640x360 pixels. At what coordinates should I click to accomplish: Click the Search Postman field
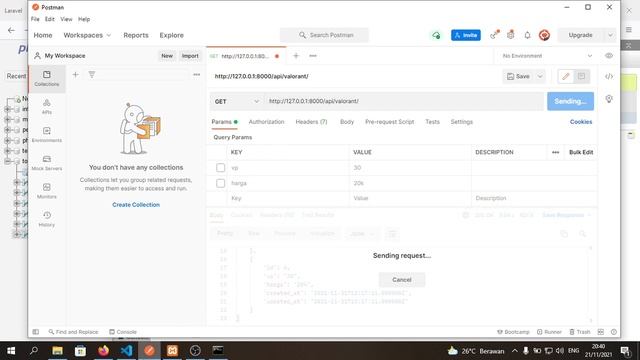pyautogui.click(x=324, y=36)
